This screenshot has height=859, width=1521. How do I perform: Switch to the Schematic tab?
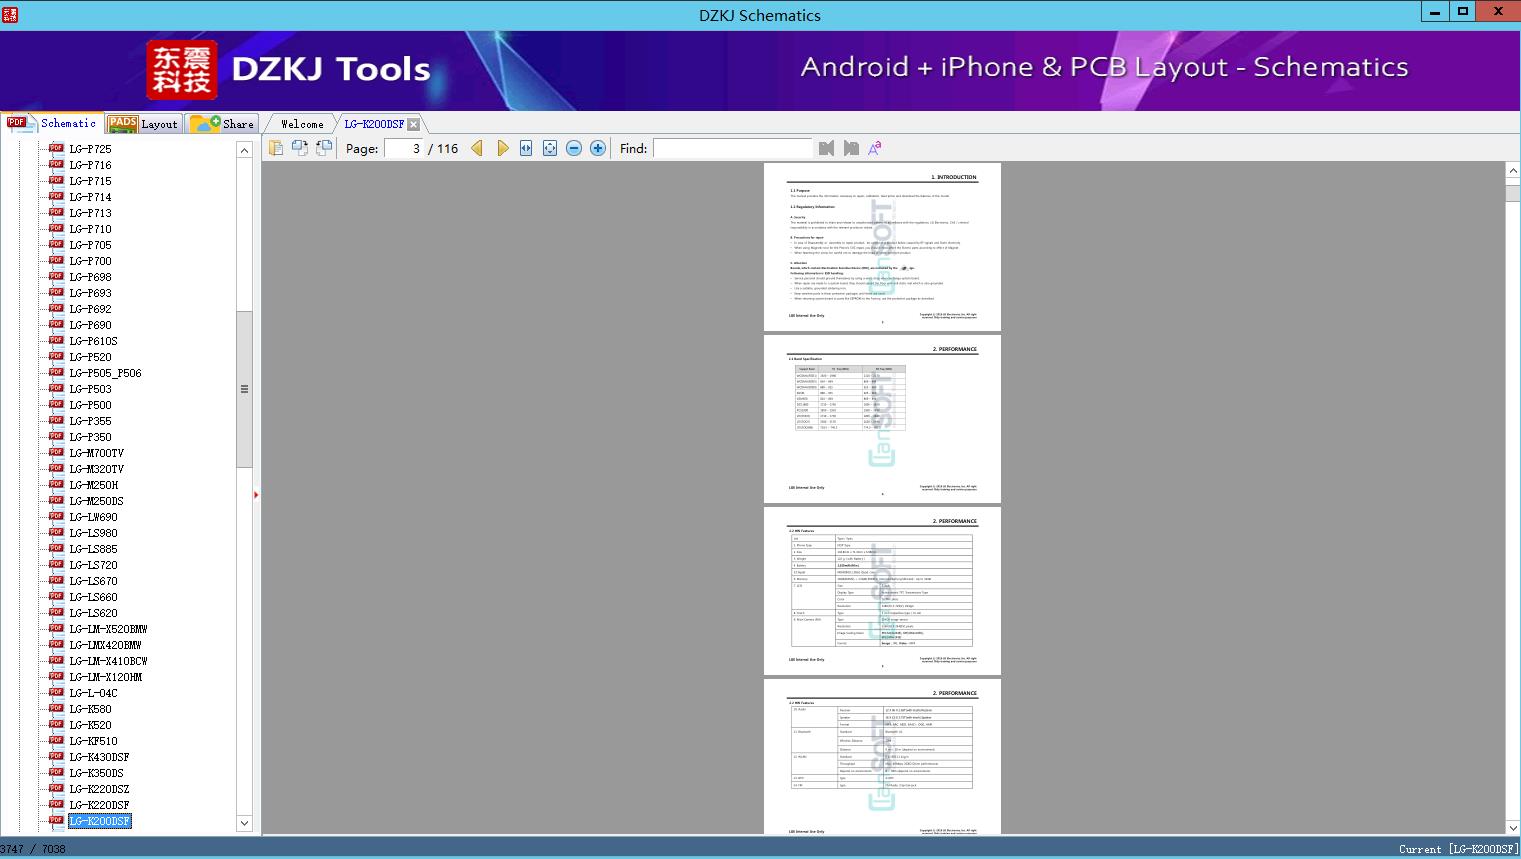click(x=52, y=123)
